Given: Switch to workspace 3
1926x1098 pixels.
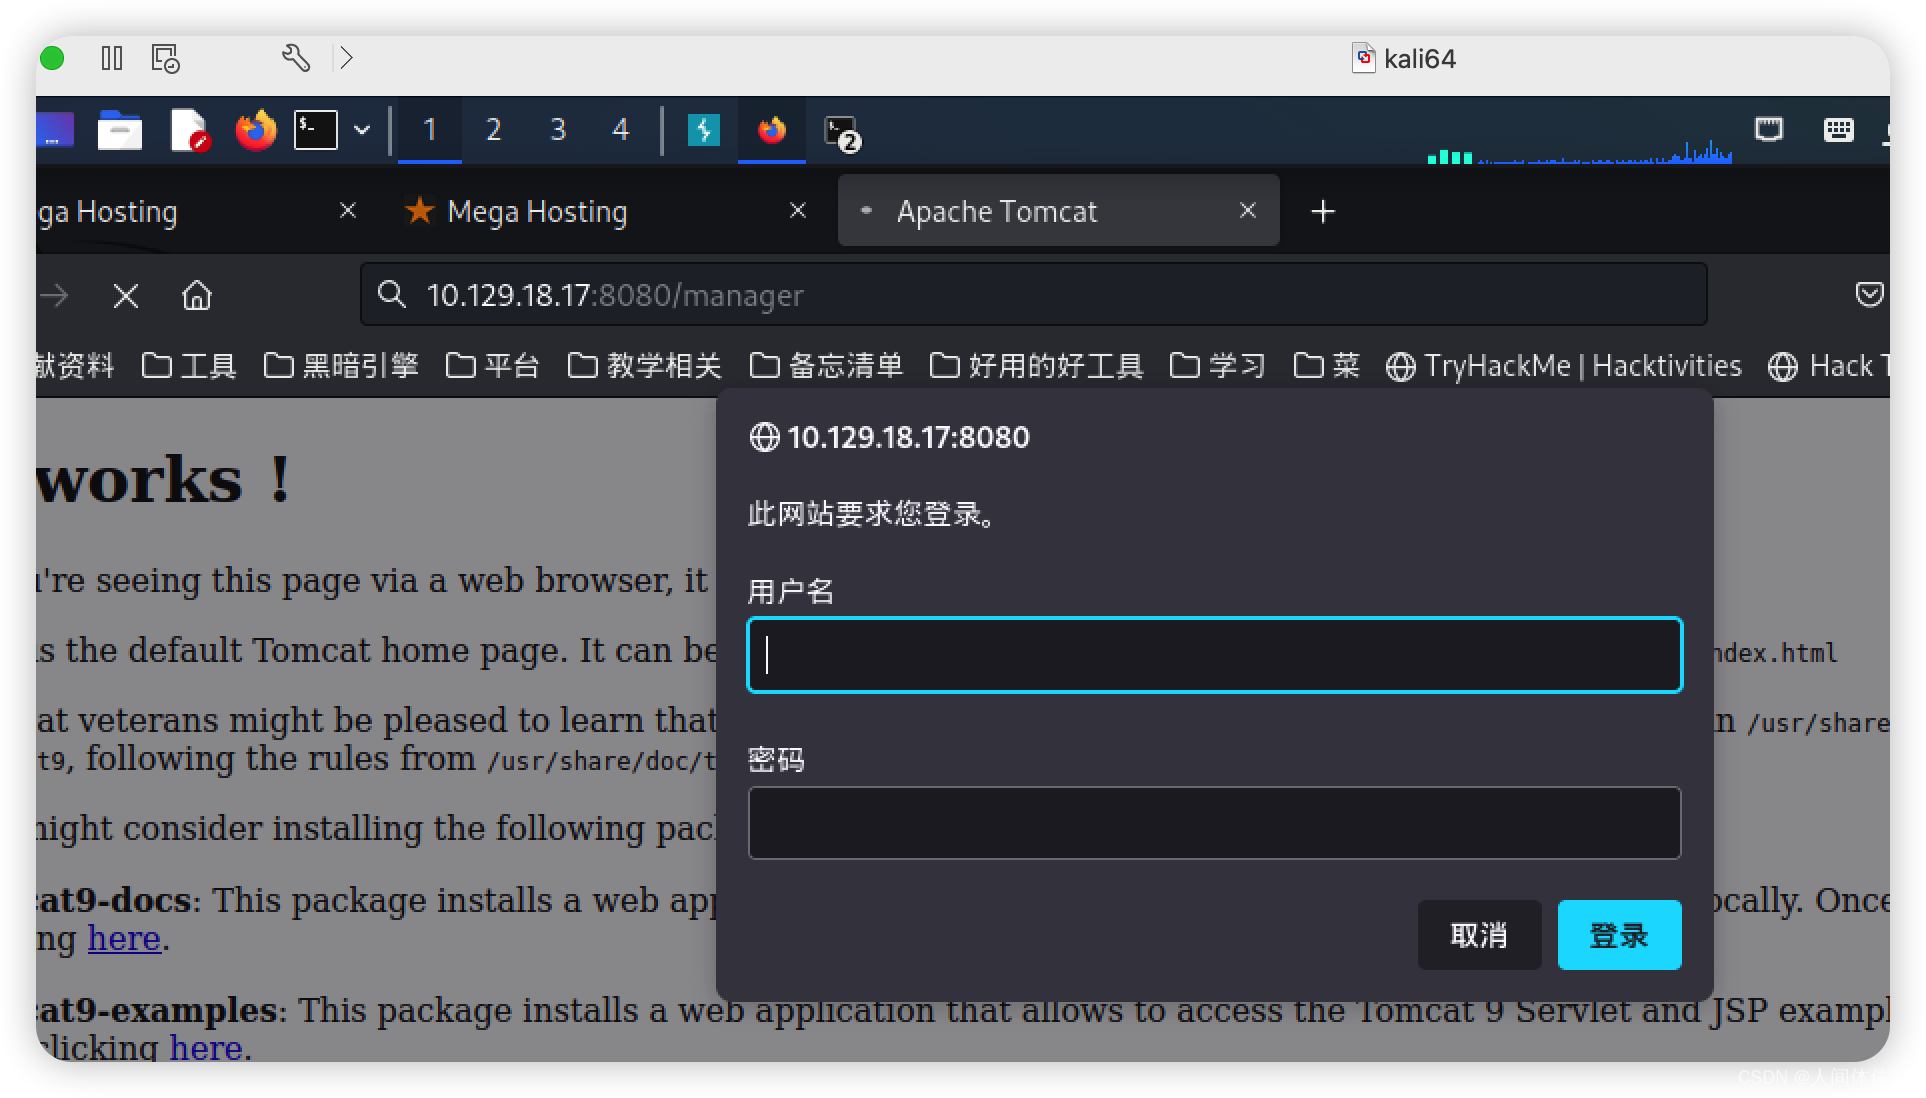Looking at the screenshot, I should tap(558, 130).
